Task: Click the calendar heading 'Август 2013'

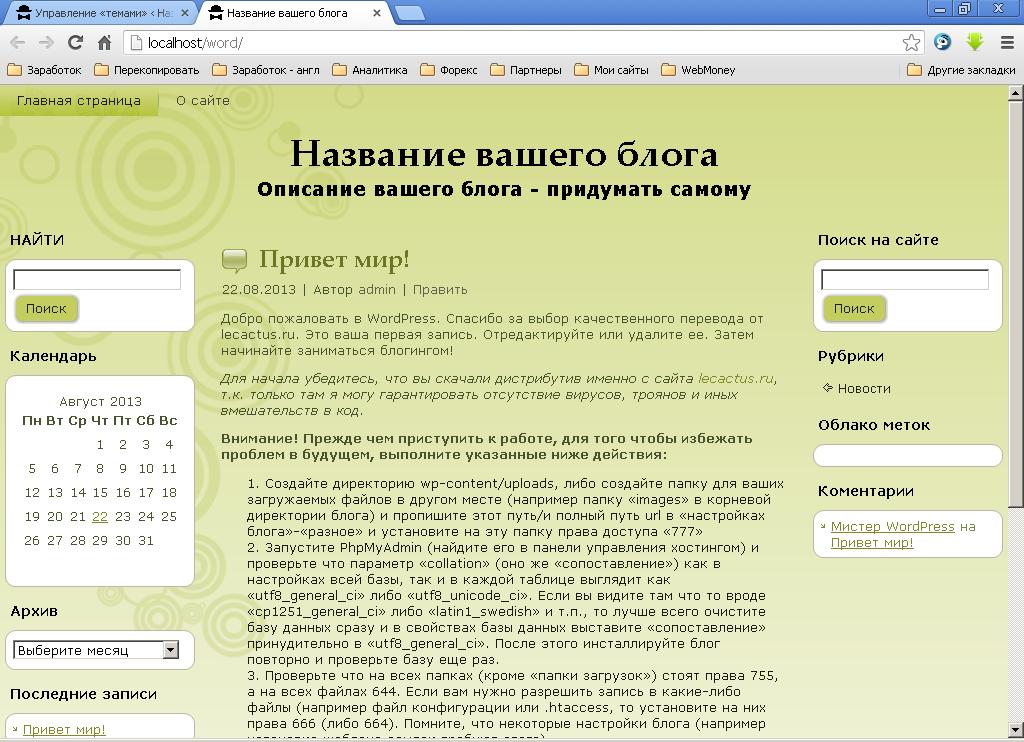Action: tap(101, 402)
